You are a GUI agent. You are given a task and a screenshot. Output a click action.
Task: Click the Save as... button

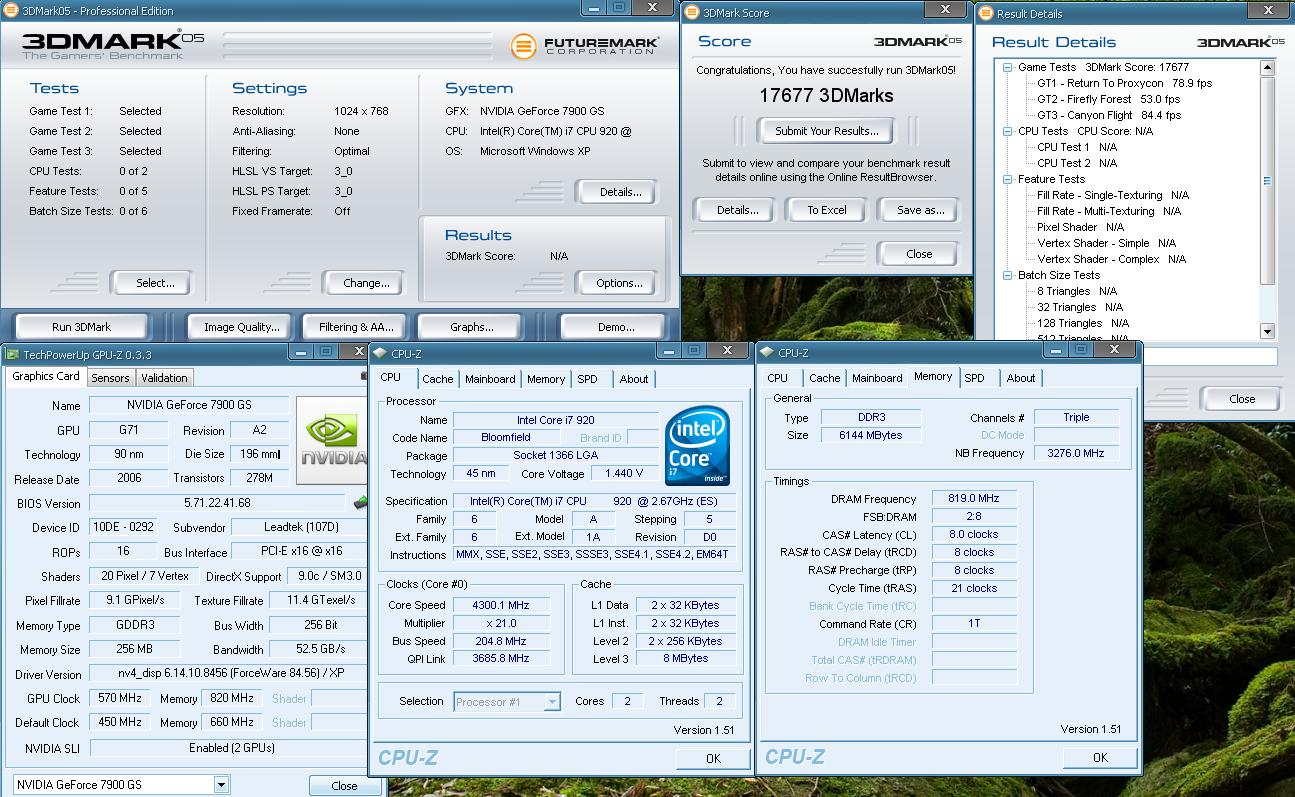click(x=920, y=210)
